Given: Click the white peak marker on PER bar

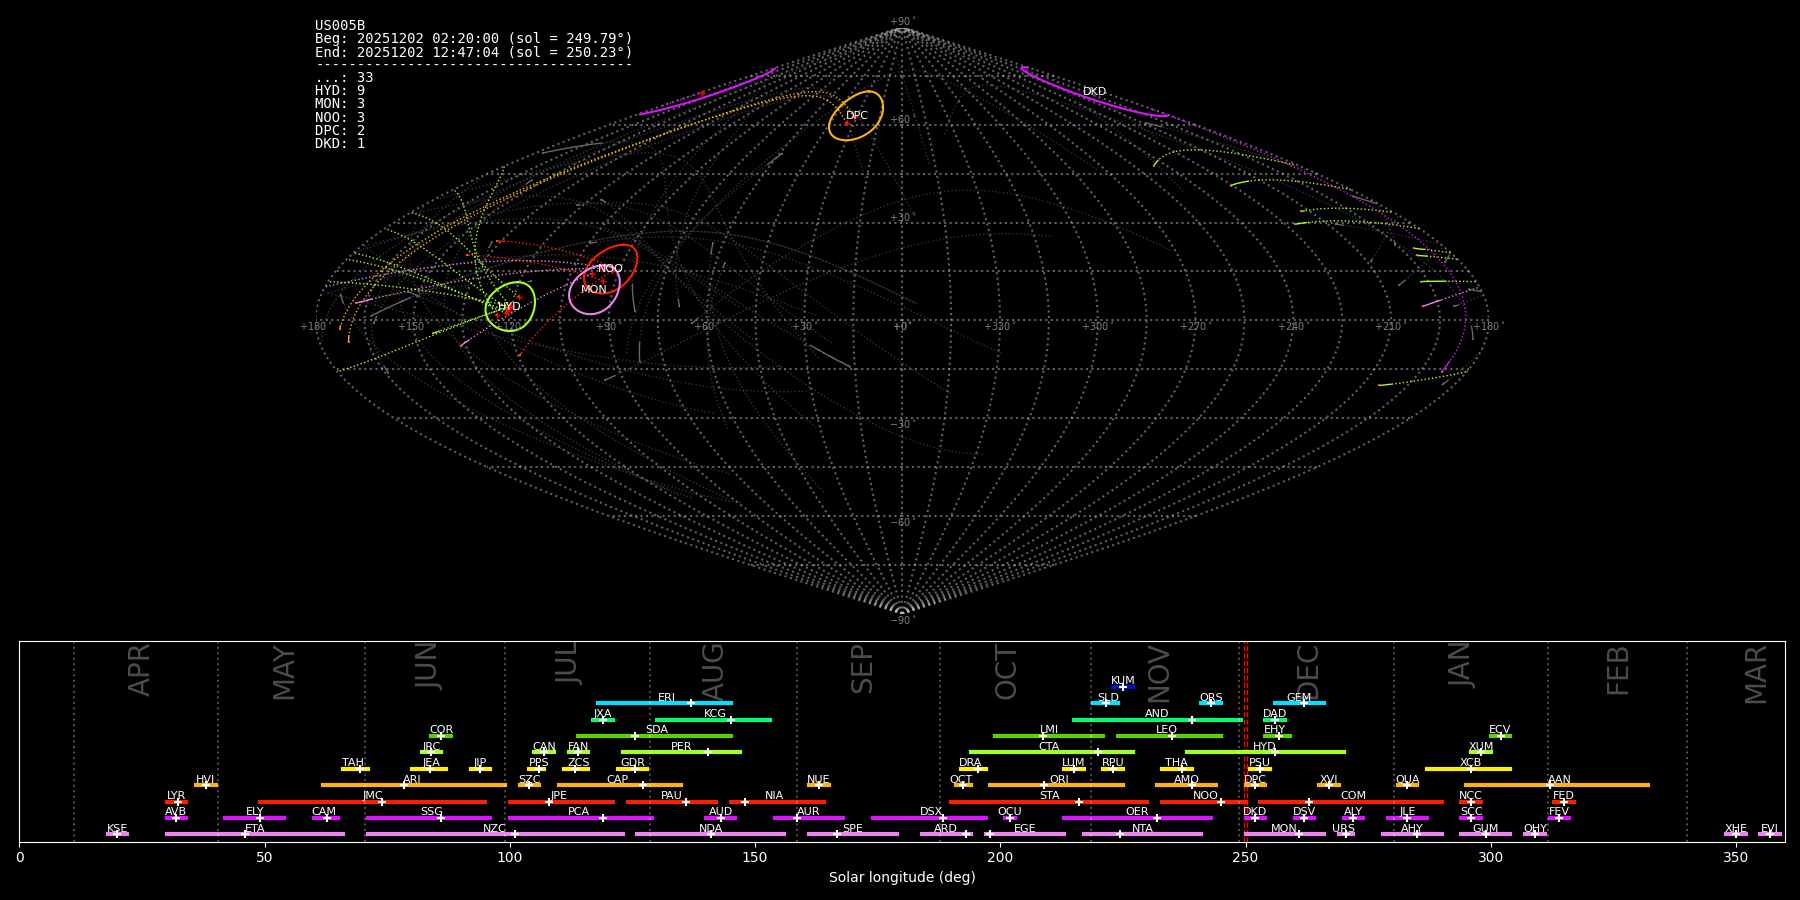Looking at the screenshot, I should [707, 752].
